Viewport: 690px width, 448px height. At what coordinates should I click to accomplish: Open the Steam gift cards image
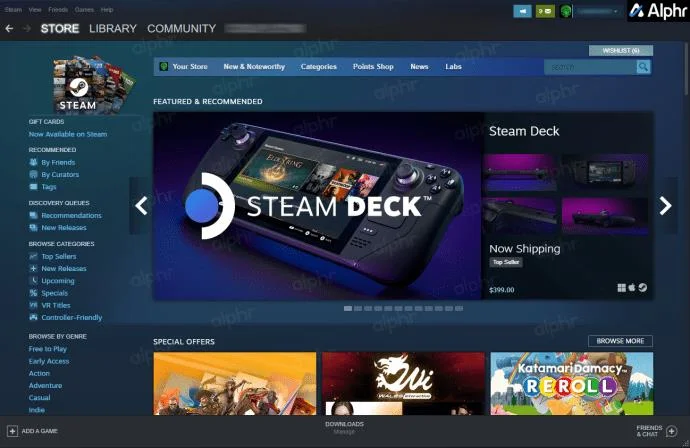(94, 84)
